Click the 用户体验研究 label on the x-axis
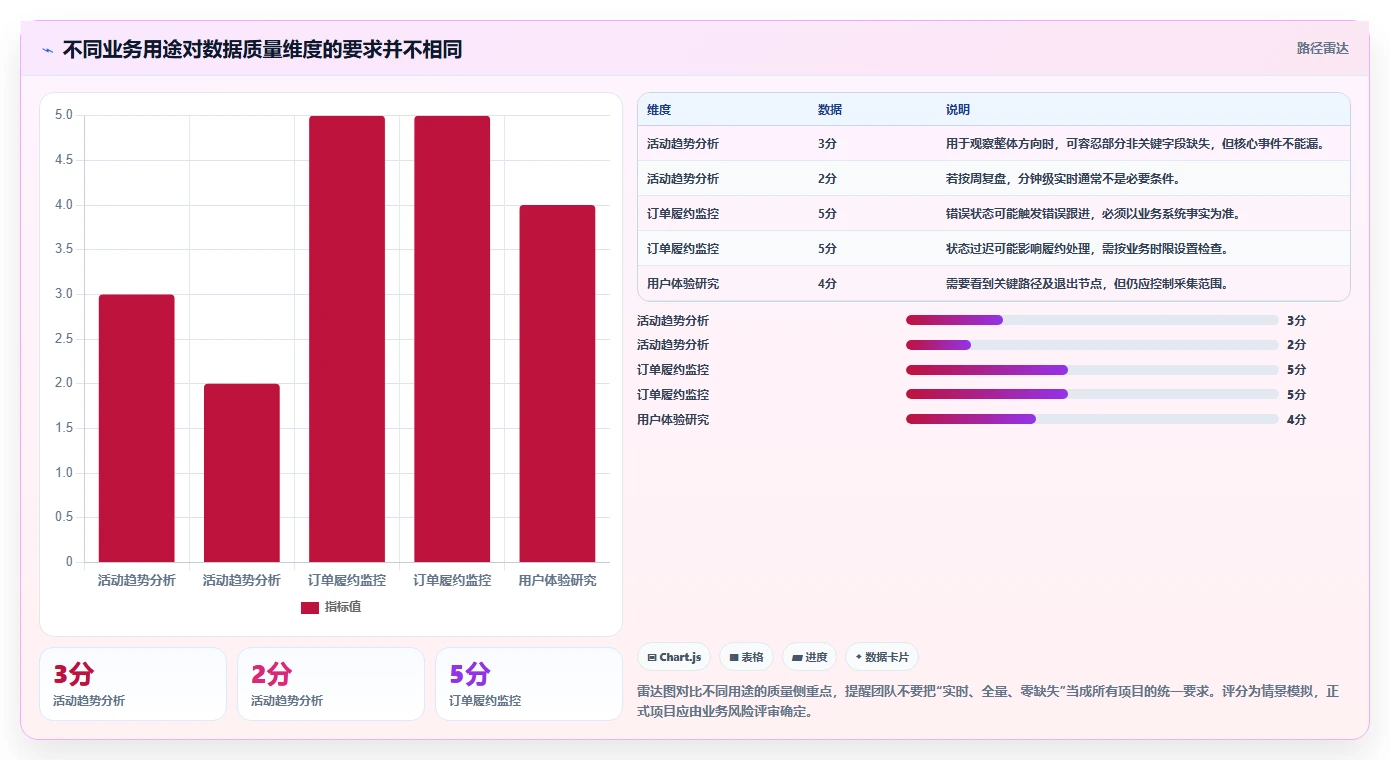 [x=557, y=580]
